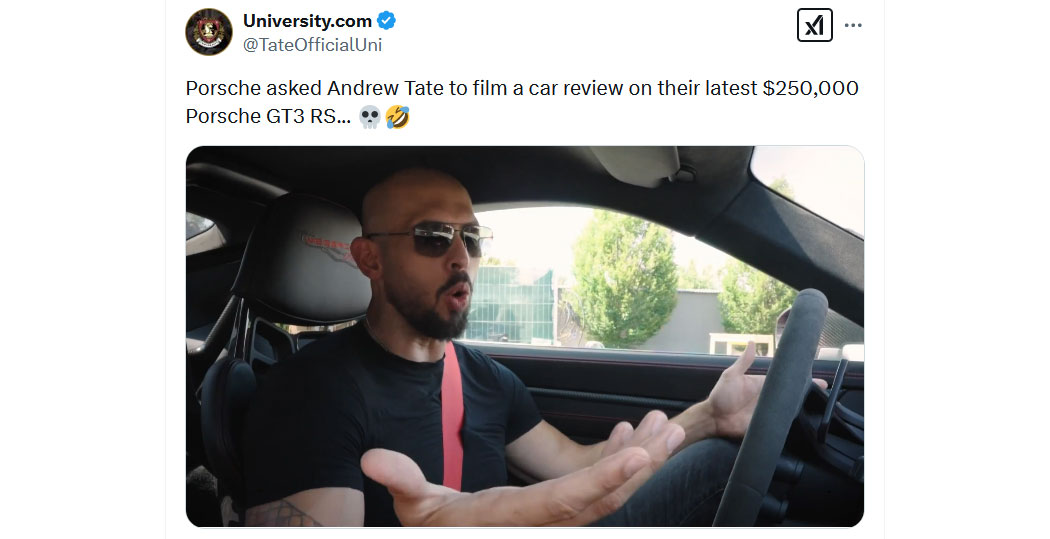This screenshot has width=1050, height=539.
Task: Click the skull emoji in the post
Action: 370,118
